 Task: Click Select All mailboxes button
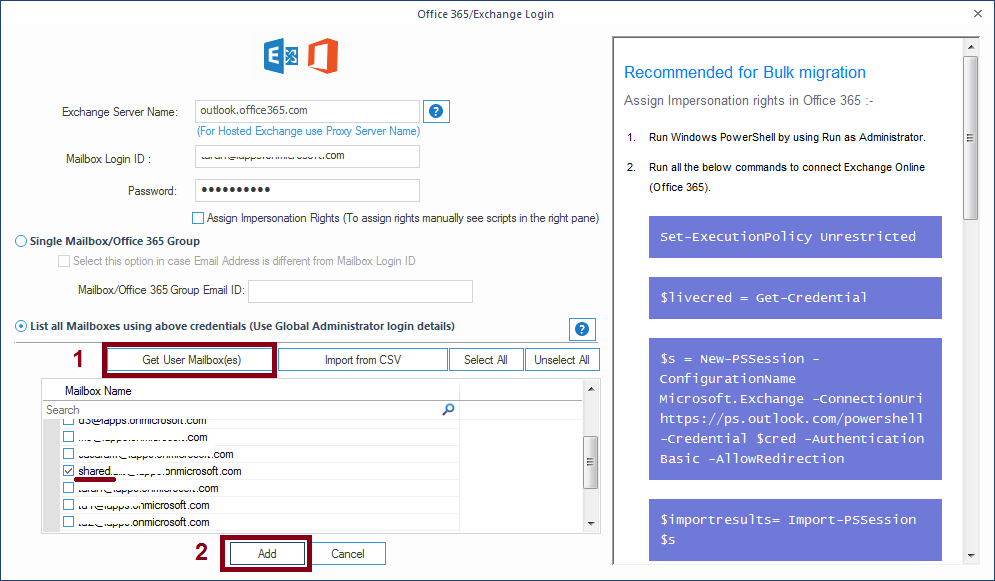click(485, 360)
